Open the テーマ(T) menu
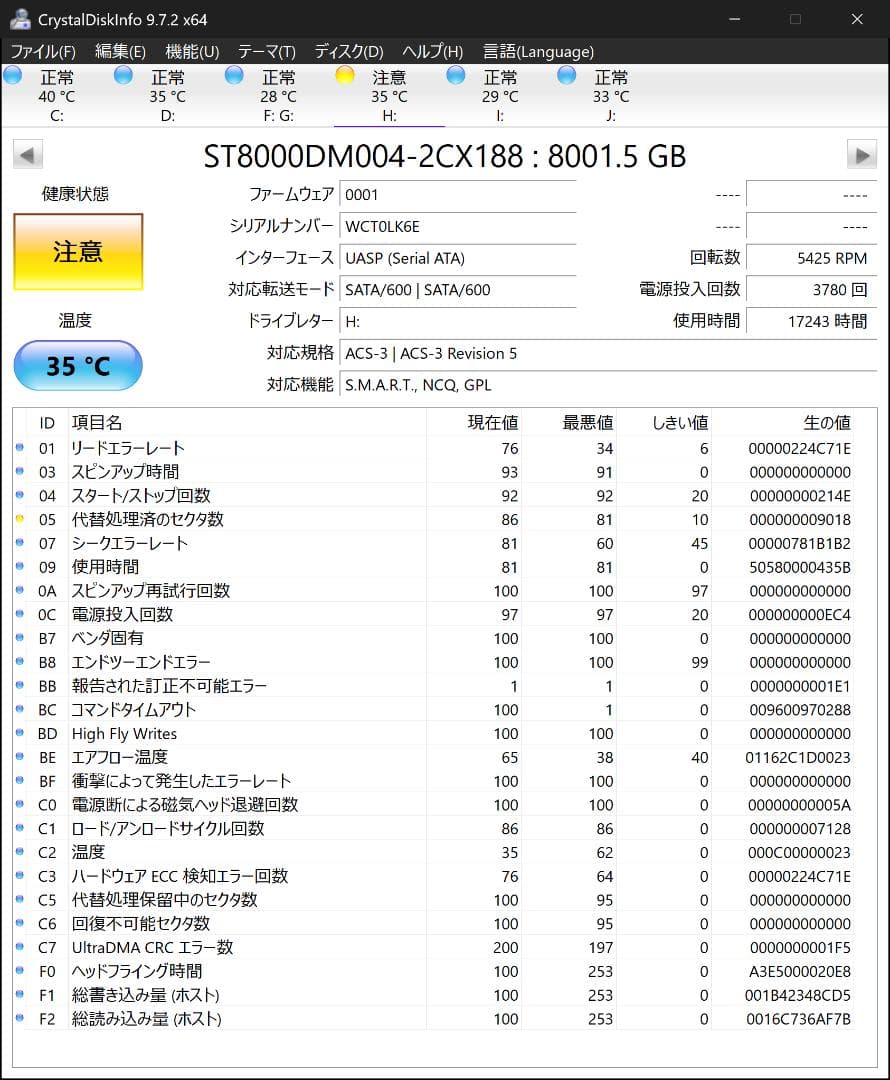This screenshot has width=890, height=1080. (x=267, y=52)
